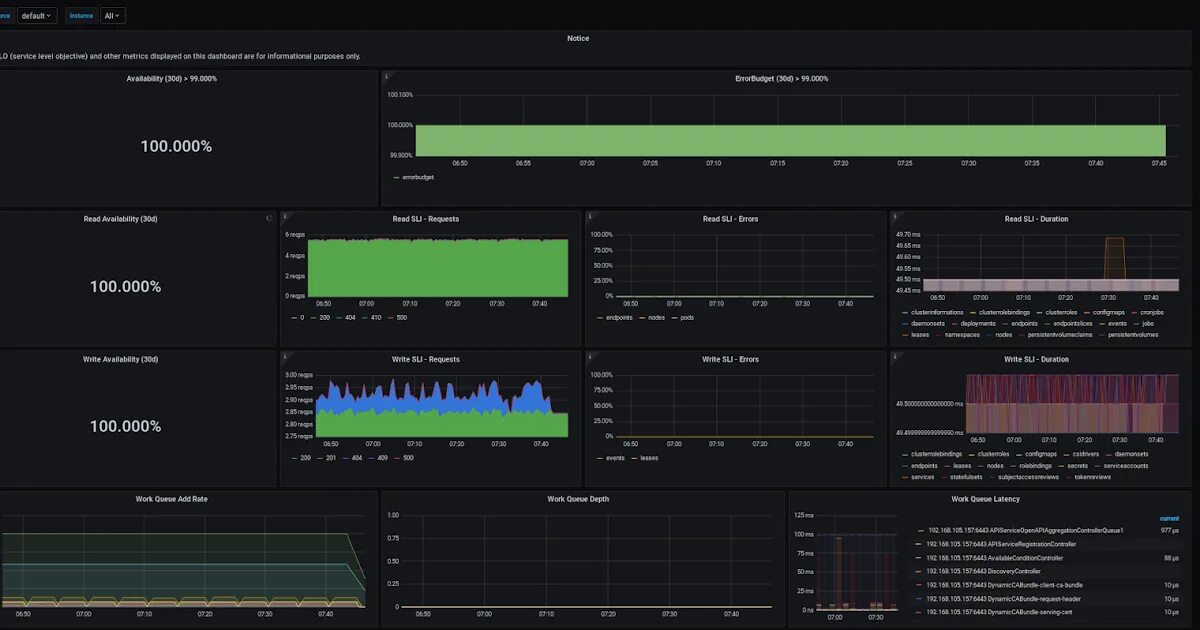This screenshot has height=630, width=1200.
Task: Sort latency legend by the 'current' column
Action: click(1169, 518)
